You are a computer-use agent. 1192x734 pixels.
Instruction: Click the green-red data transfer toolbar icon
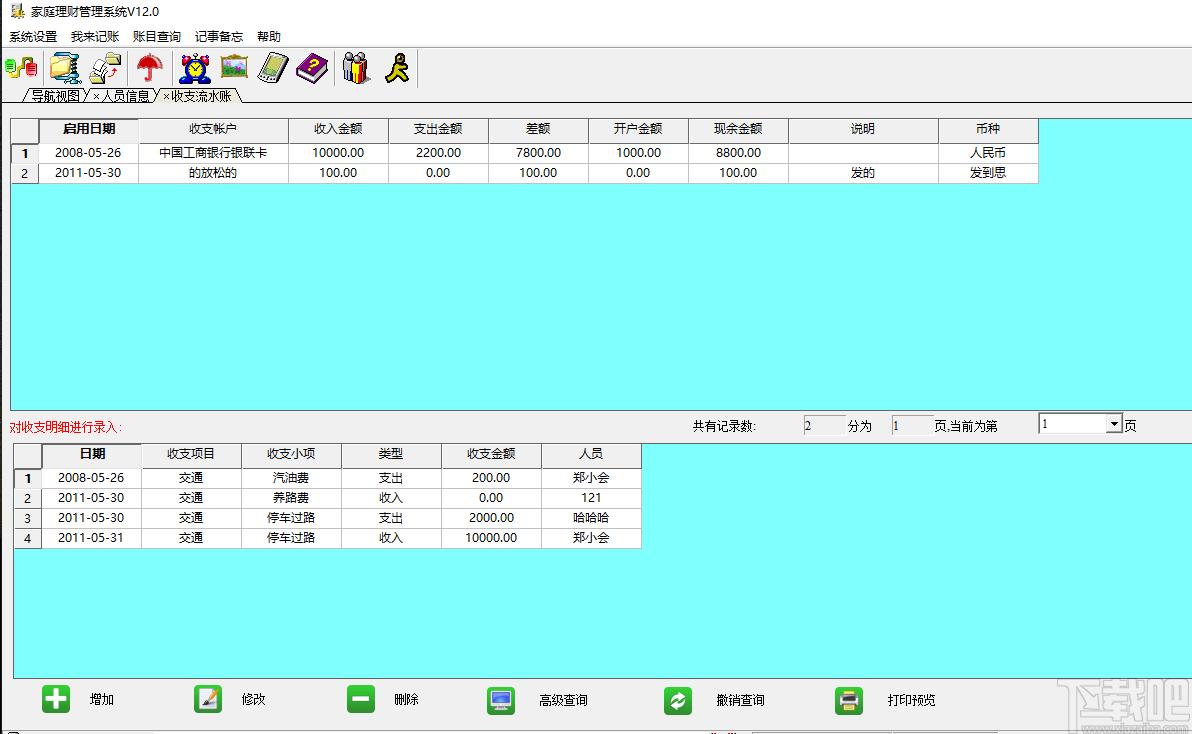21,68
